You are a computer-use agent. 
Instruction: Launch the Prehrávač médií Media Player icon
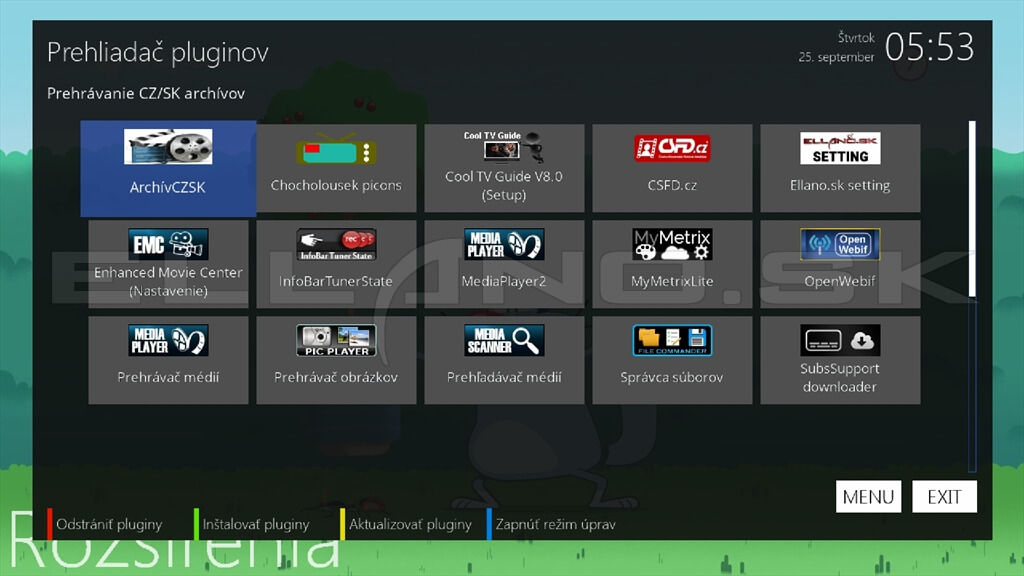[168, 340]
